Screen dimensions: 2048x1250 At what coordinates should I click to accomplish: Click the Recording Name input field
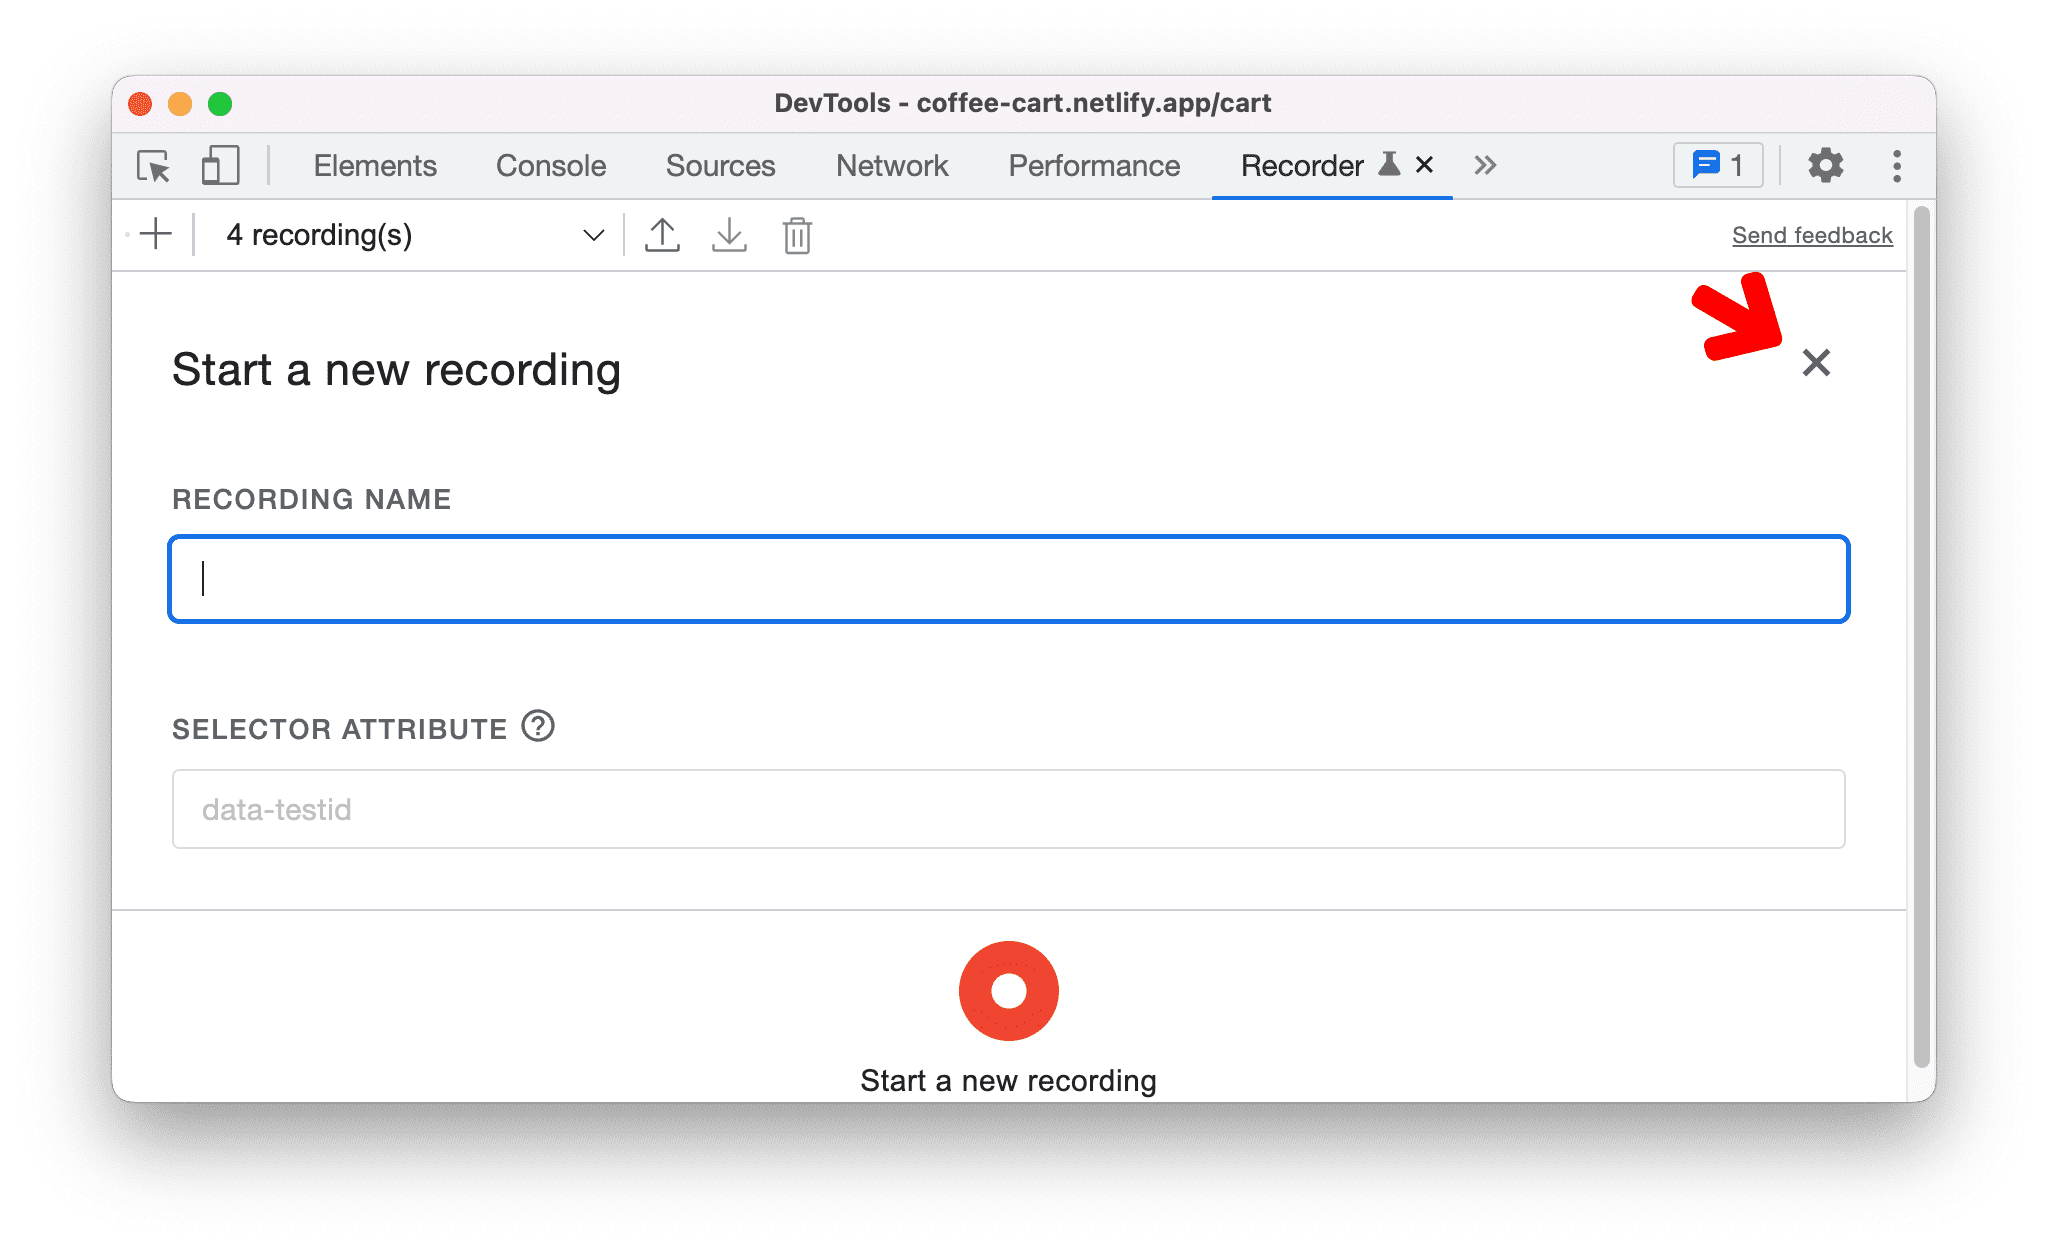click(x=1008, y=577)
